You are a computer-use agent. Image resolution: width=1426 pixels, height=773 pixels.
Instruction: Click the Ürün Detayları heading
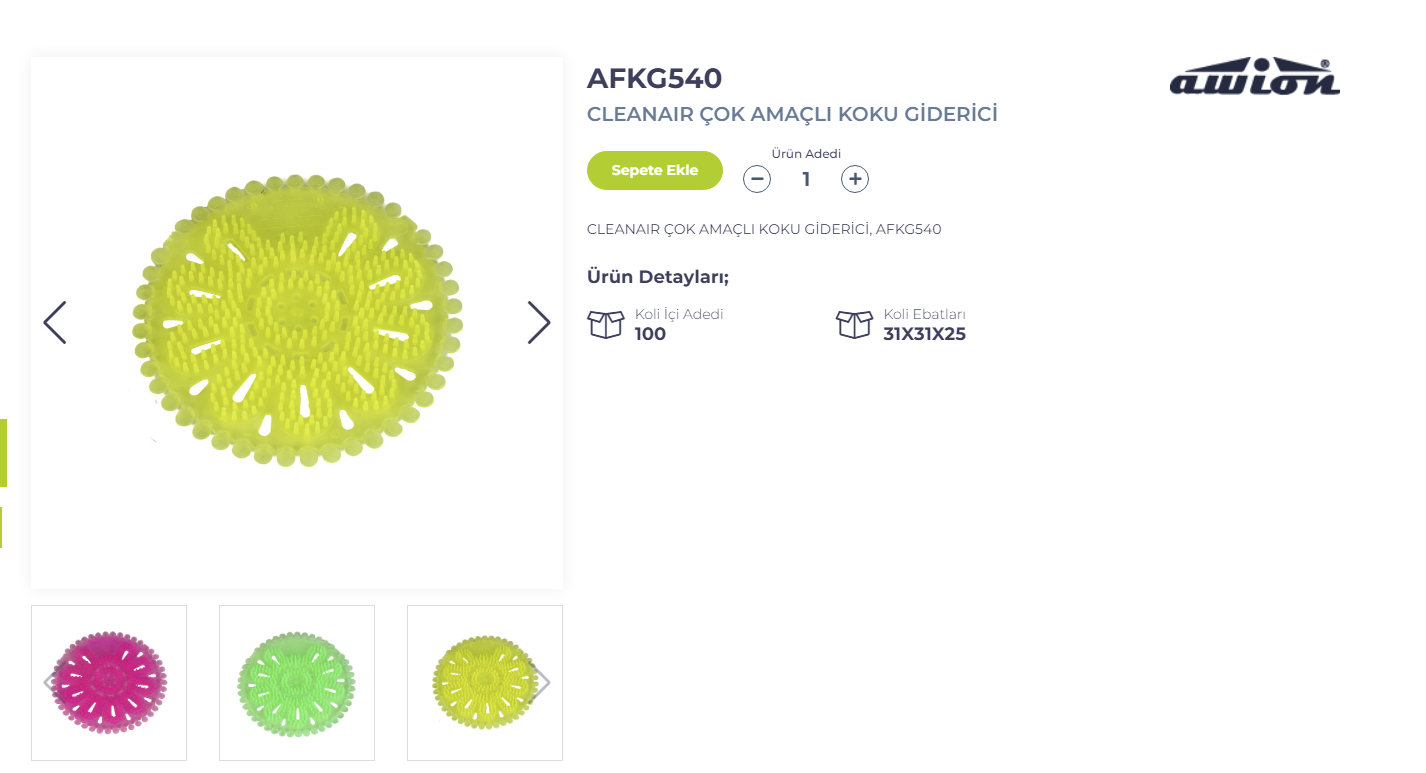[x=658, y=277]
